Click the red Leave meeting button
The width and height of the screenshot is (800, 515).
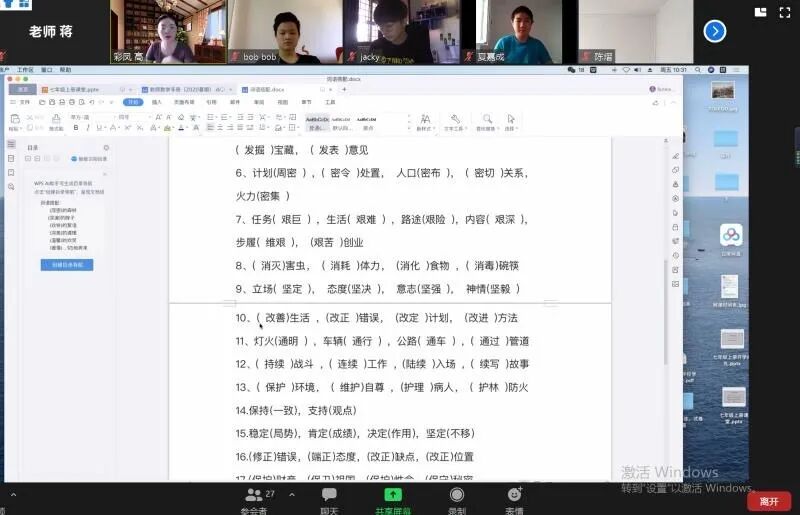coord(769,501)
